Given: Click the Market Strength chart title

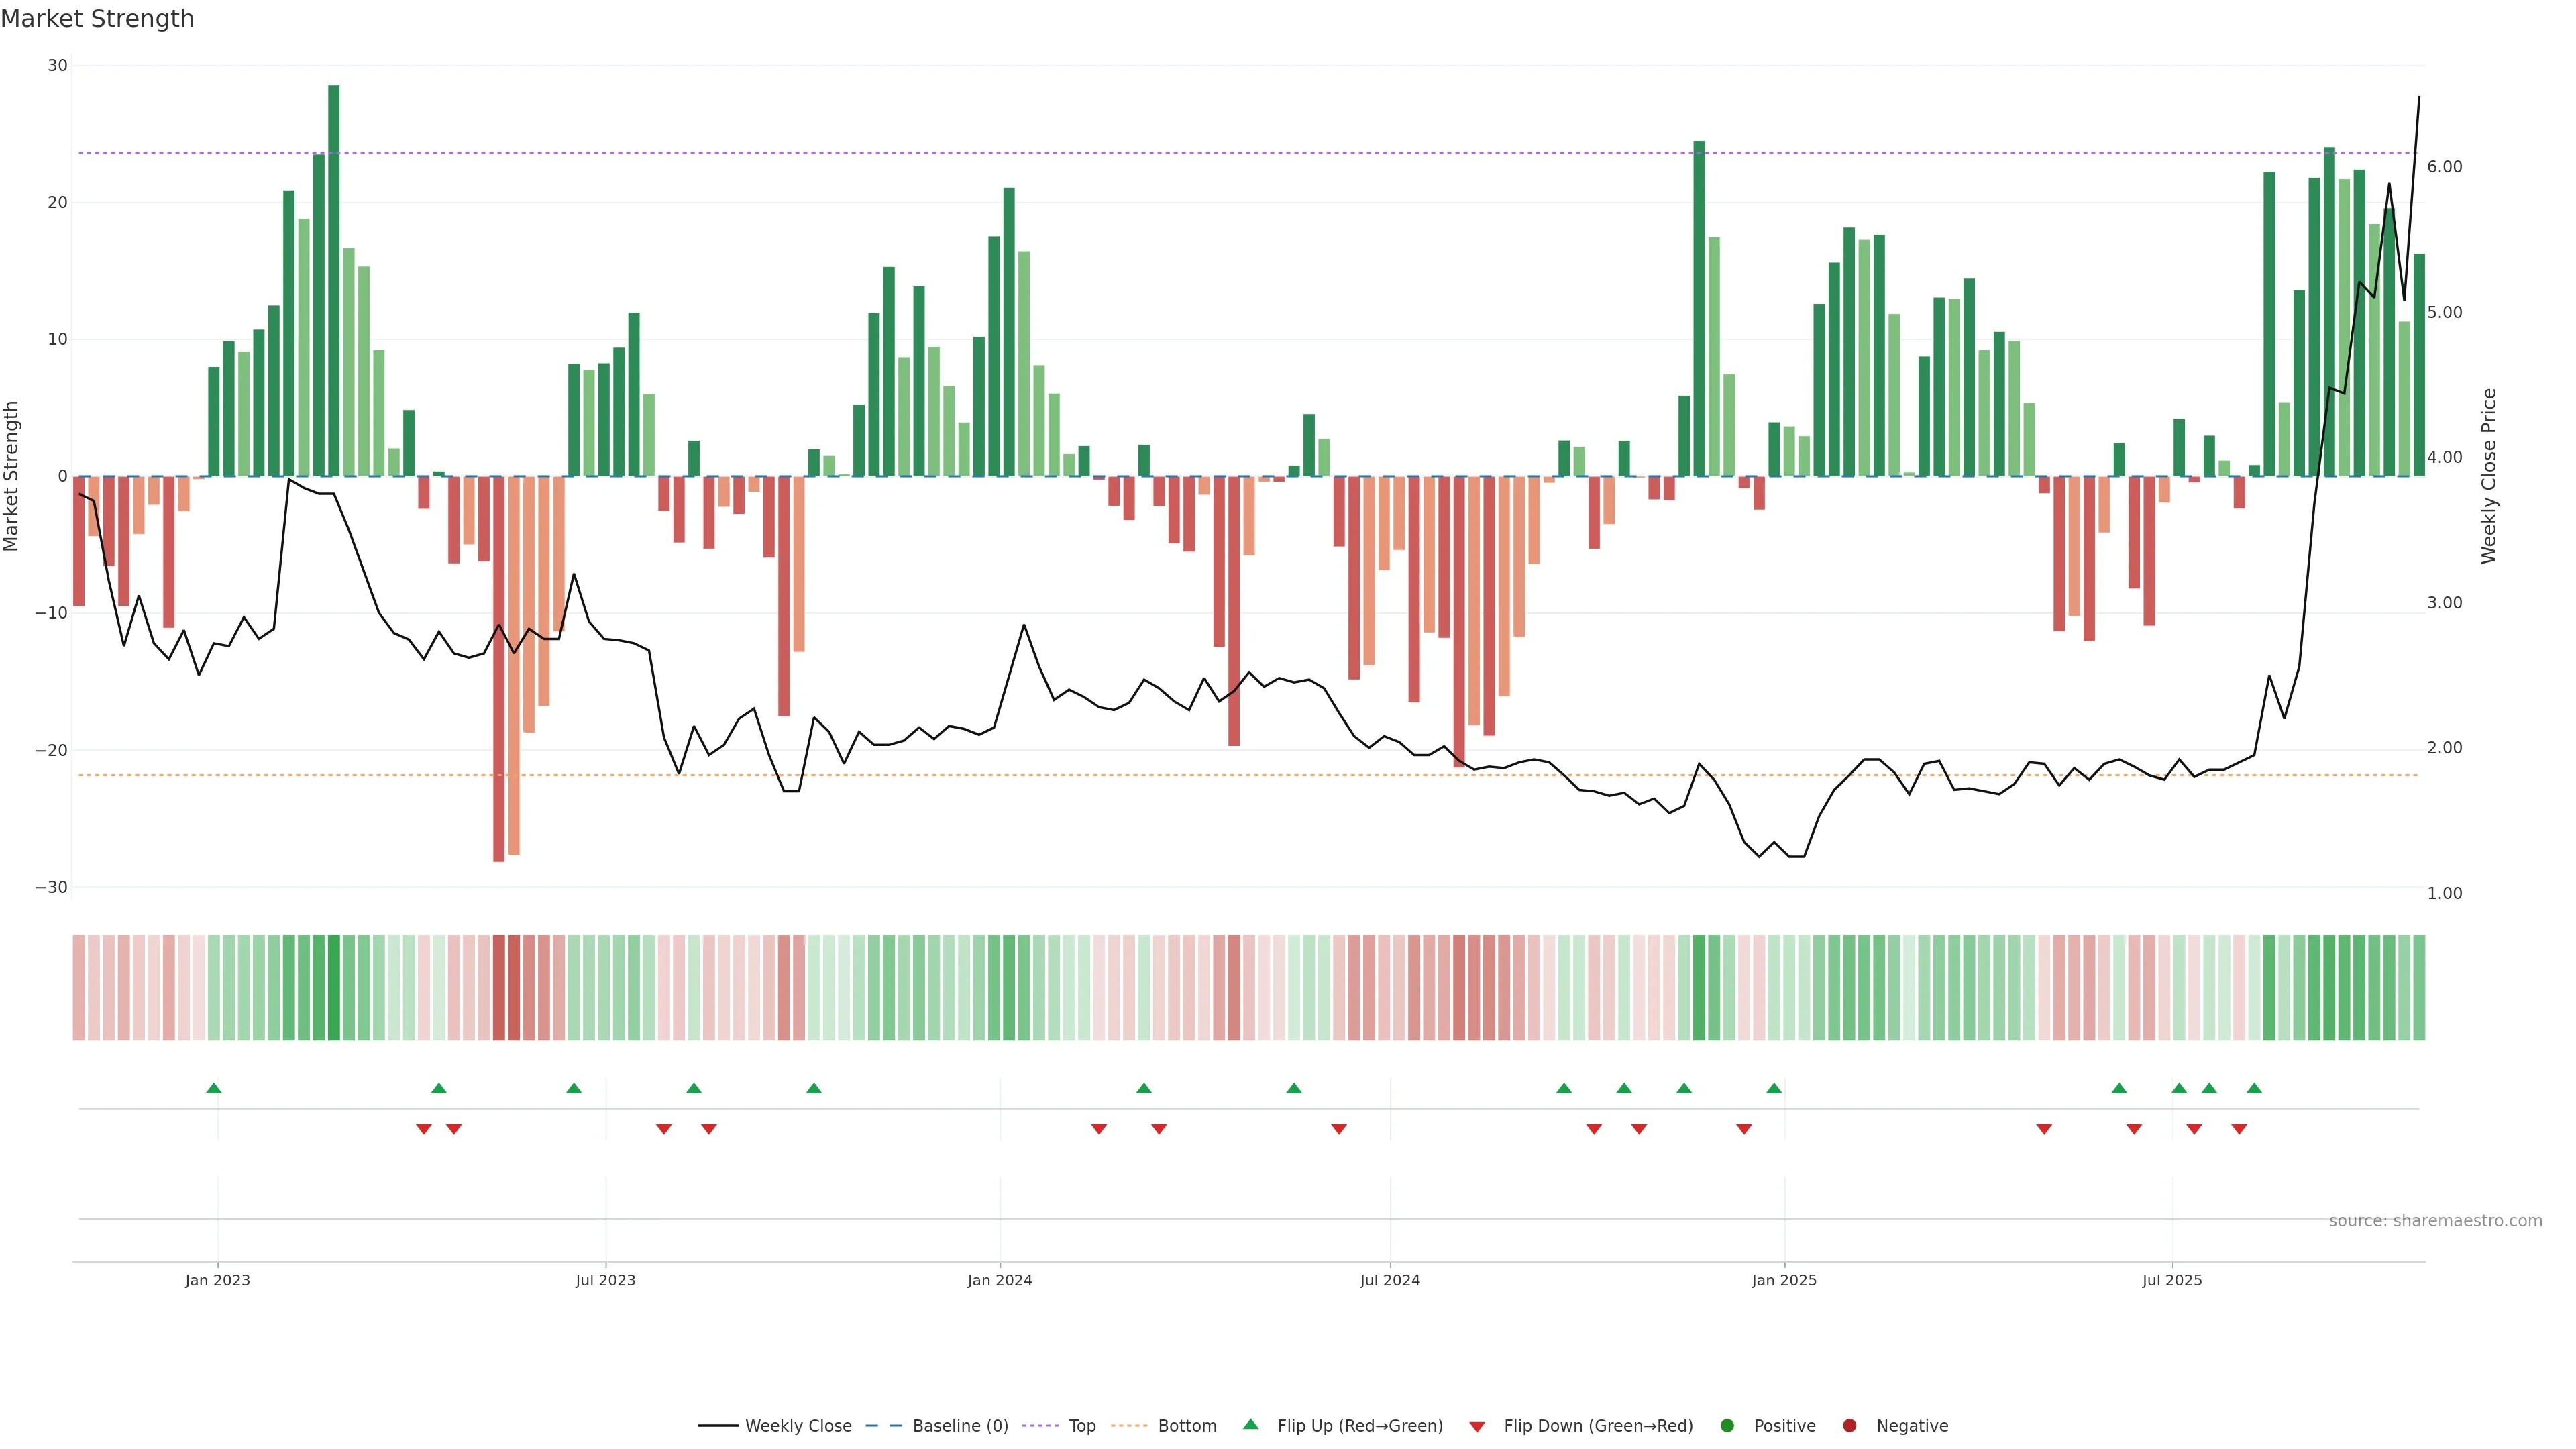Looking at the screenshot, I should (x=97, y=19).
